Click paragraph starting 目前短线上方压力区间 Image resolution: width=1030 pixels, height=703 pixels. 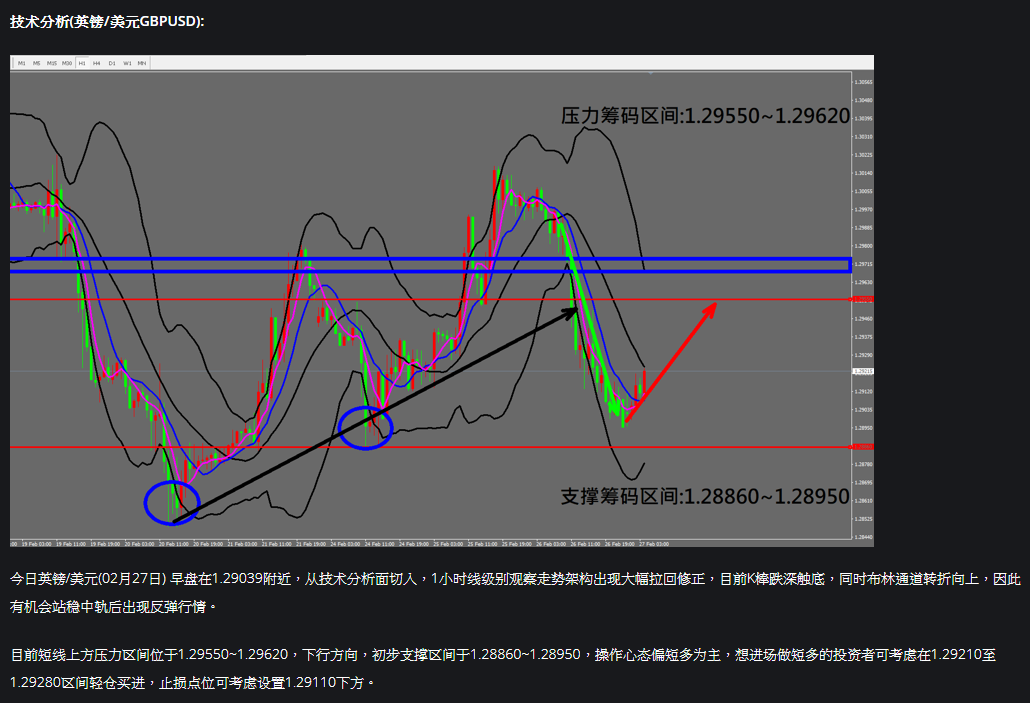pos(503,669)
